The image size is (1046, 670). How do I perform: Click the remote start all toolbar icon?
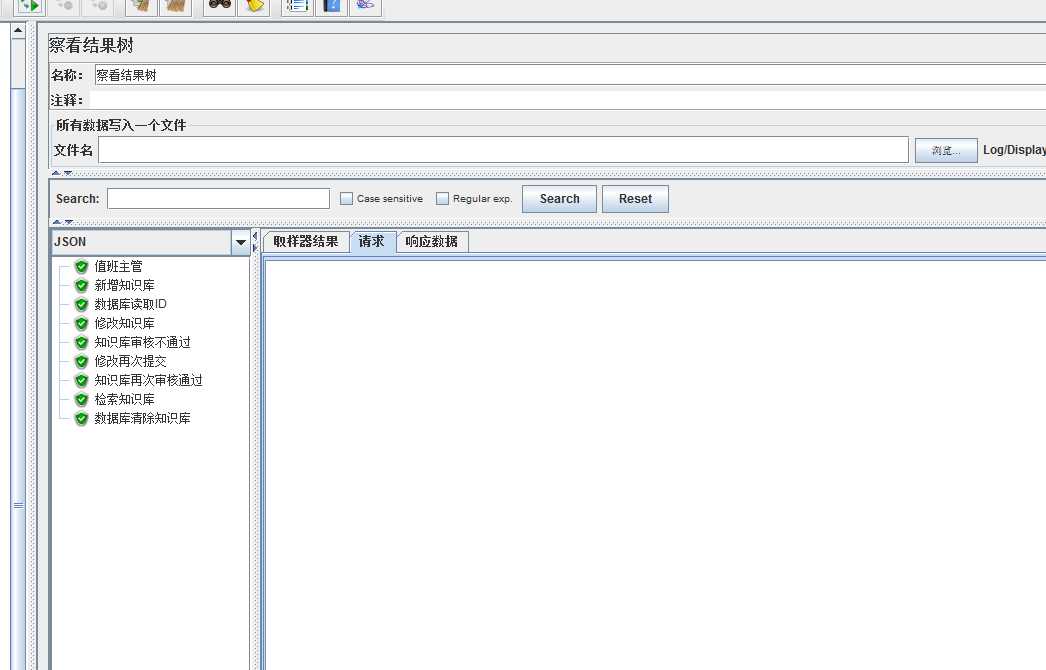coord(29,5)
